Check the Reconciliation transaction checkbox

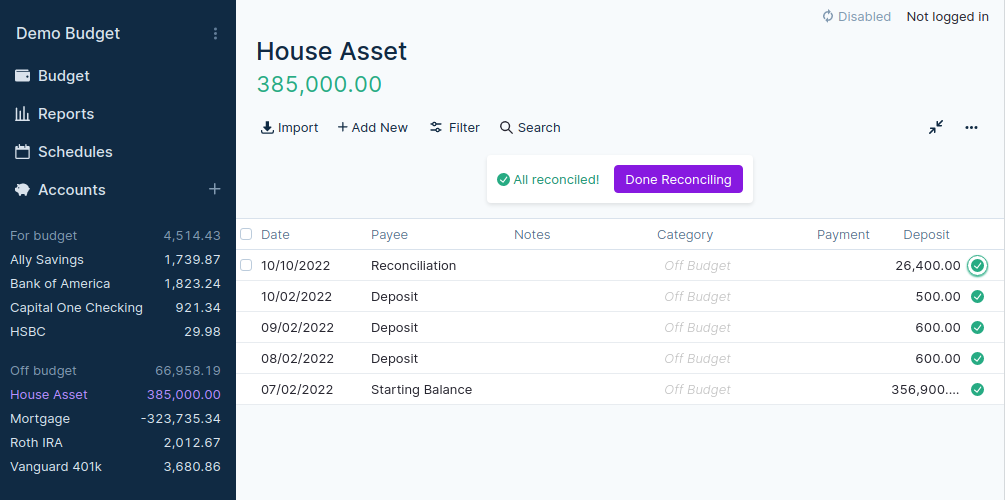point(246,265)
